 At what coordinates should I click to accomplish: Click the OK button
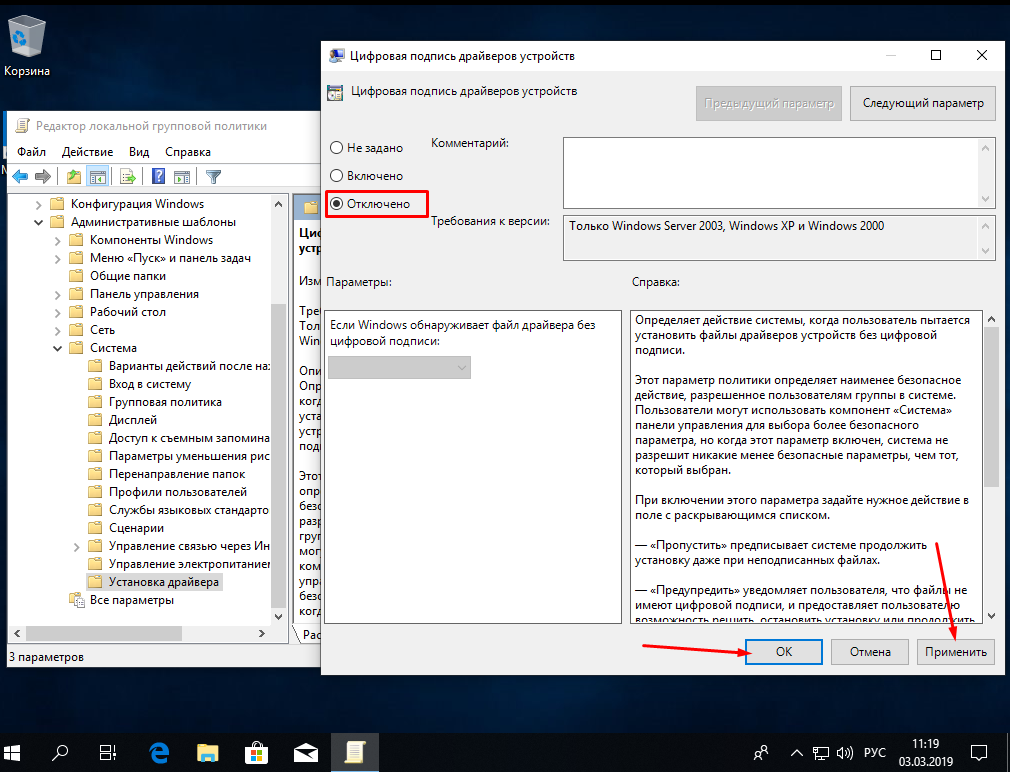[x=784, y=652]
